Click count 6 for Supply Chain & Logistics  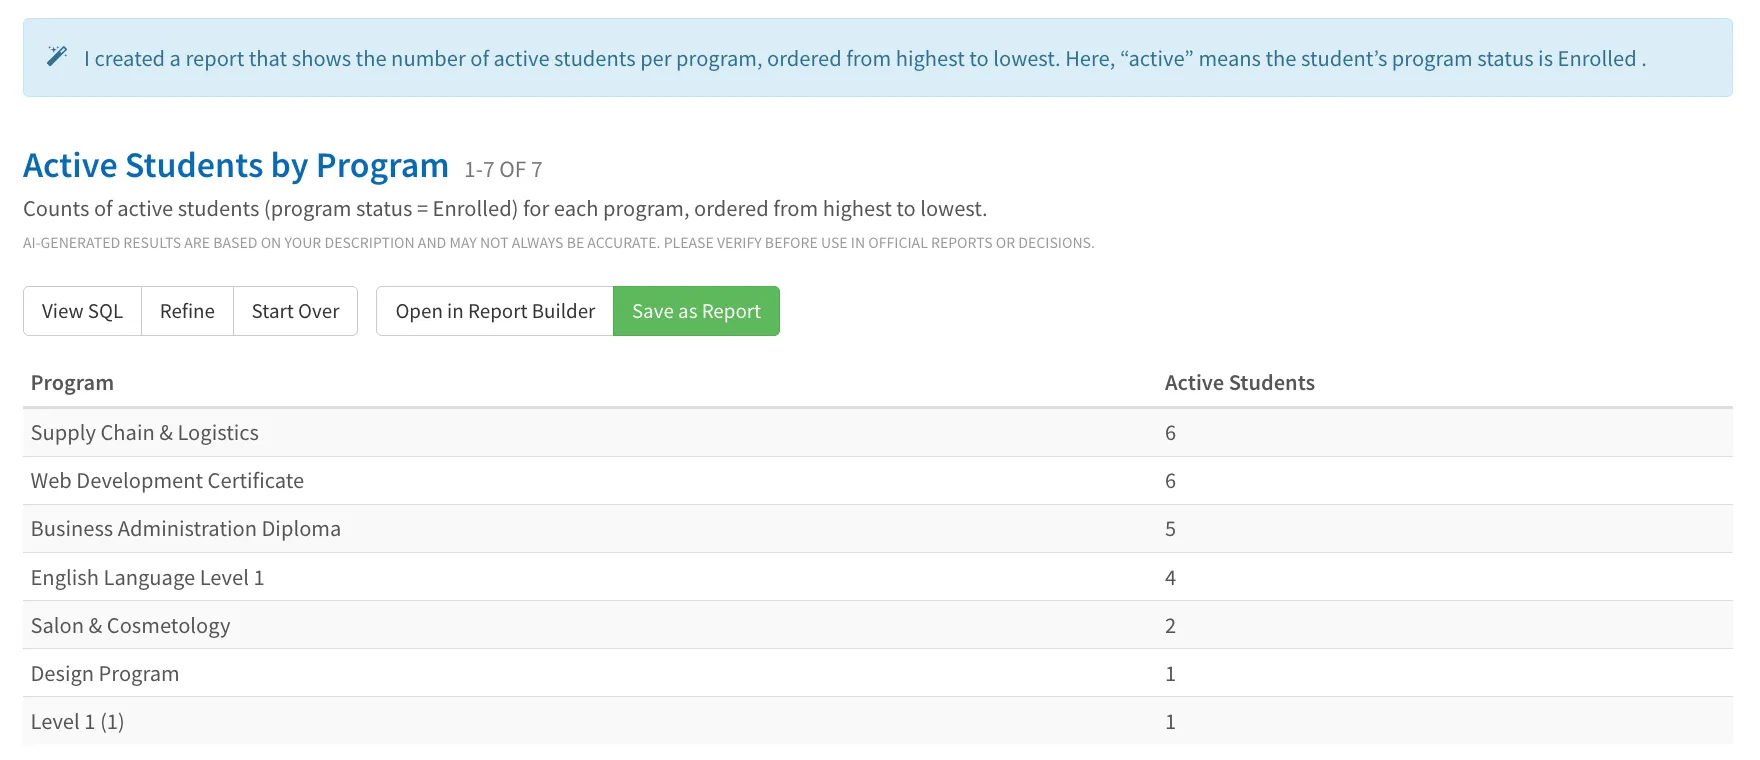pyautogui.click(x=1170, y=433)
